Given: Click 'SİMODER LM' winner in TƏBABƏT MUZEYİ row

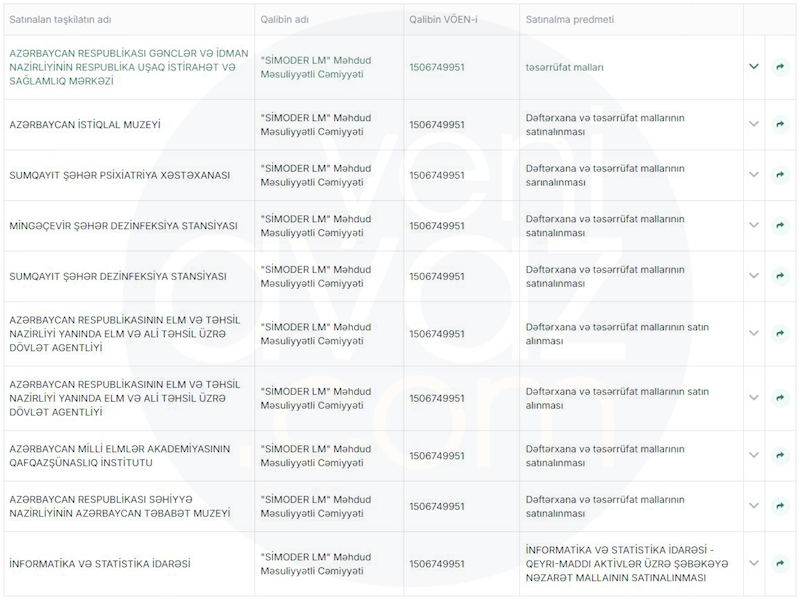Looking at the screenshot, I should click(316, 506).
